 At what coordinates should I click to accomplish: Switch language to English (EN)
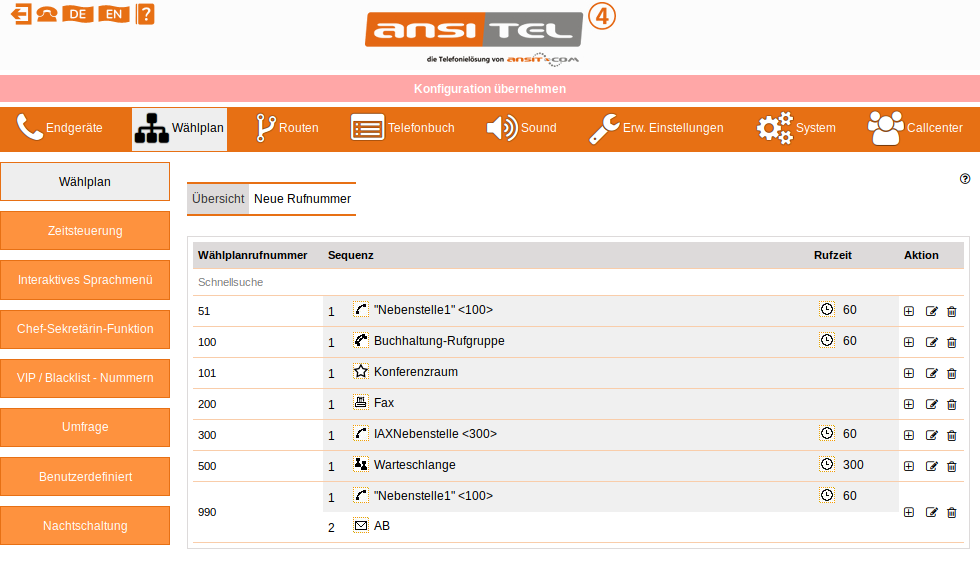[113, 14]
